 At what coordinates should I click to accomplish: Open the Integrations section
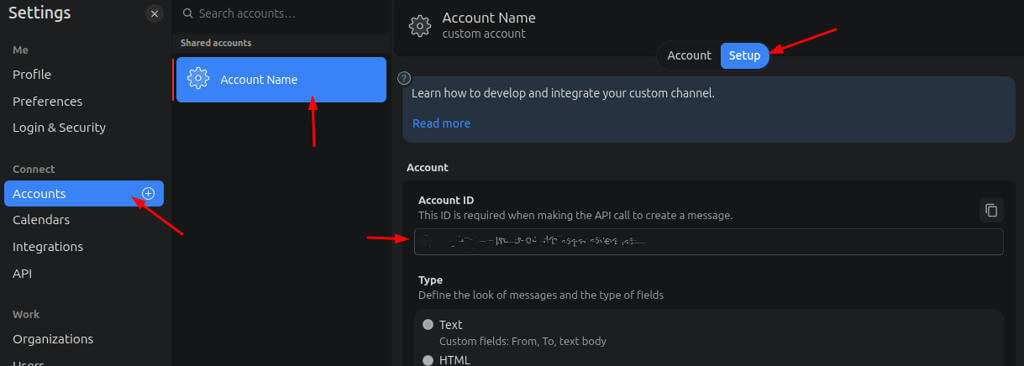(48, 246)
